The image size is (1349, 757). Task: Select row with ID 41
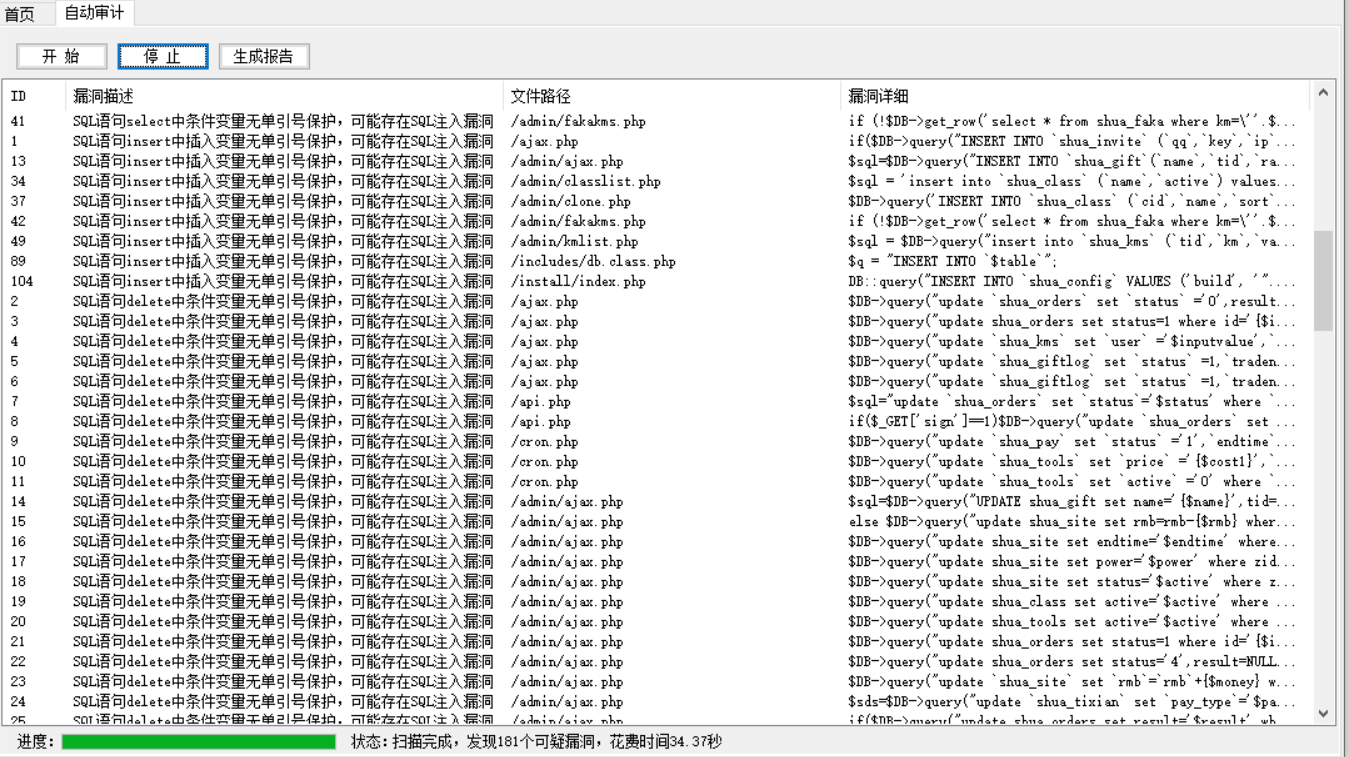[x=657, y=121]
